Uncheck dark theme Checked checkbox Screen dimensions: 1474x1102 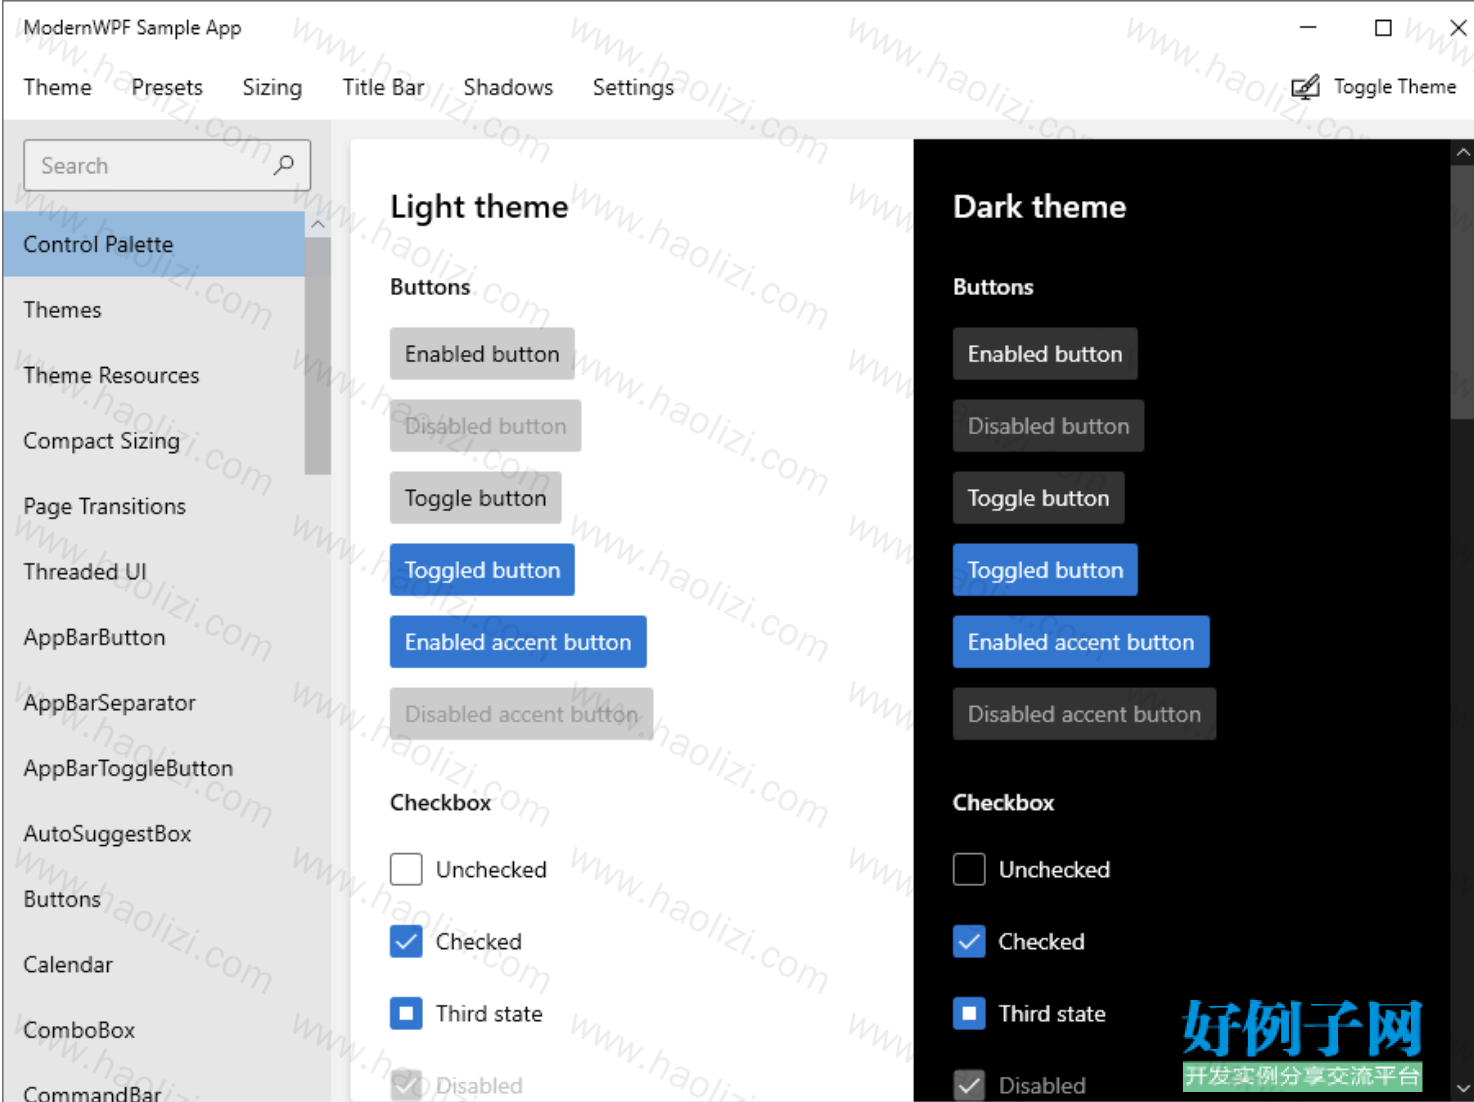pyautogui.click(x=969, y=942)
